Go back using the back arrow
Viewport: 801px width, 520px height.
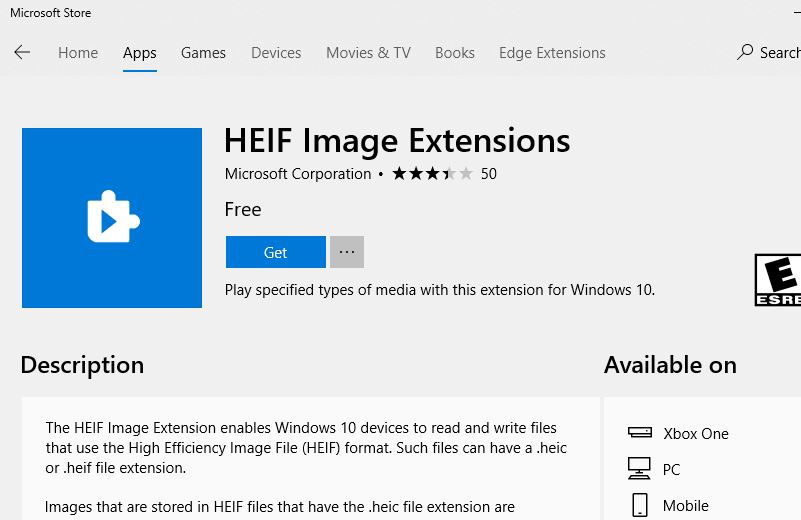22,52
